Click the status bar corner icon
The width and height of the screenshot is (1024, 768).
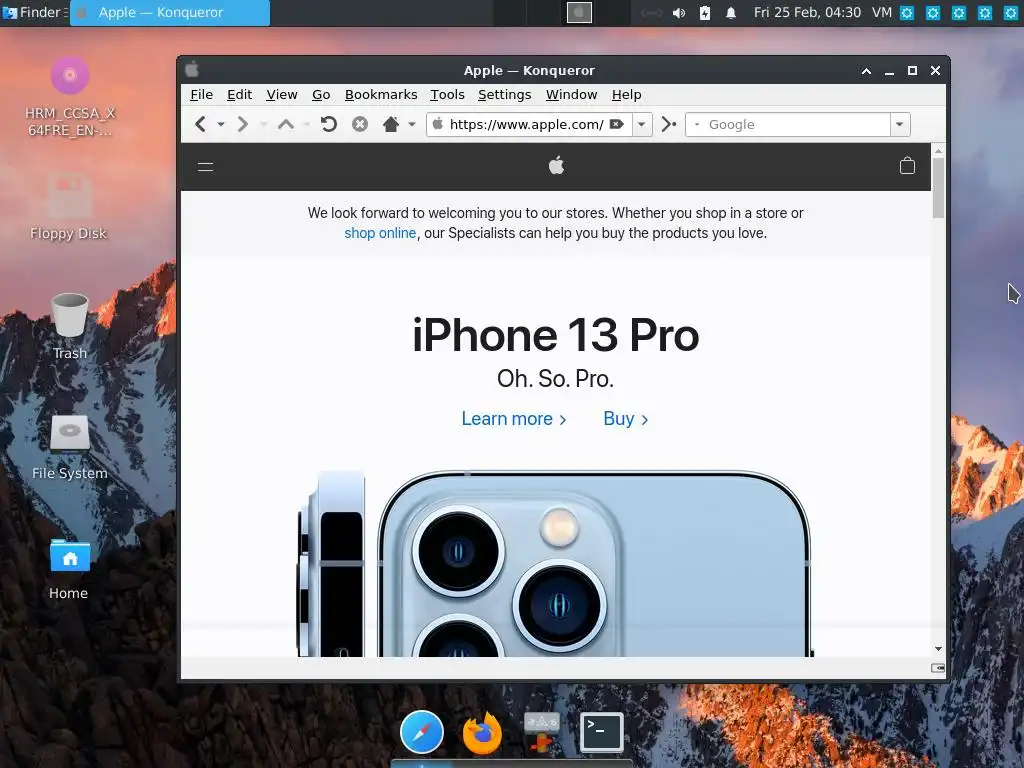tap(938, 667)
